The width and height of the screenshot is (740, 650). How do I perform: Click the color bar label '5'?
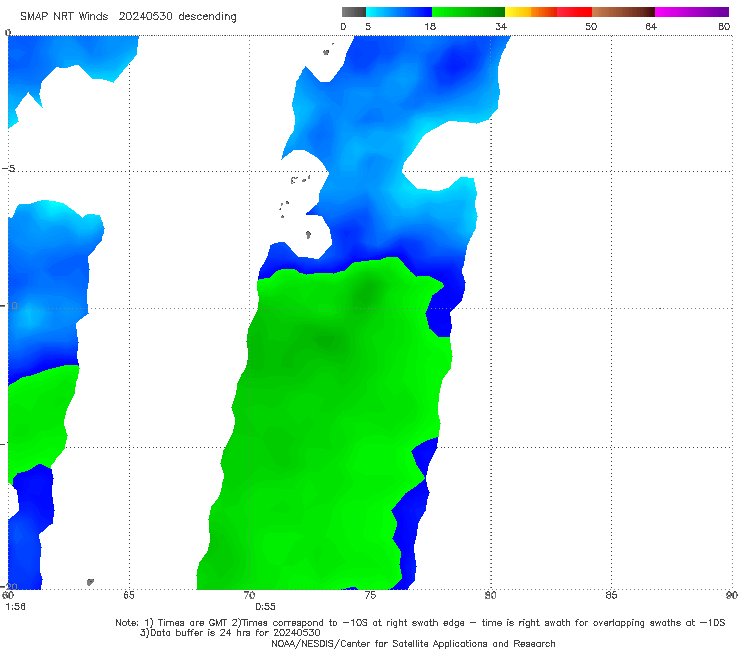pyautogui.click(x=368, y=26)
